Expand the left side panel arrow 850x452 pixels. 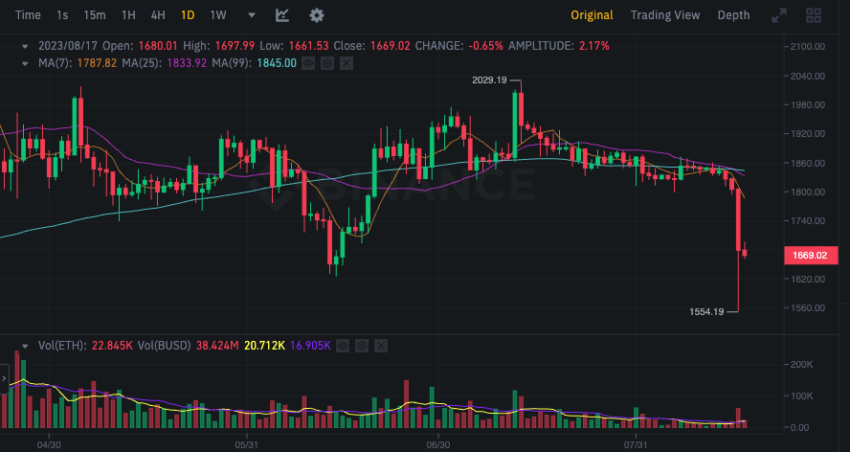[x=4, y=378]
